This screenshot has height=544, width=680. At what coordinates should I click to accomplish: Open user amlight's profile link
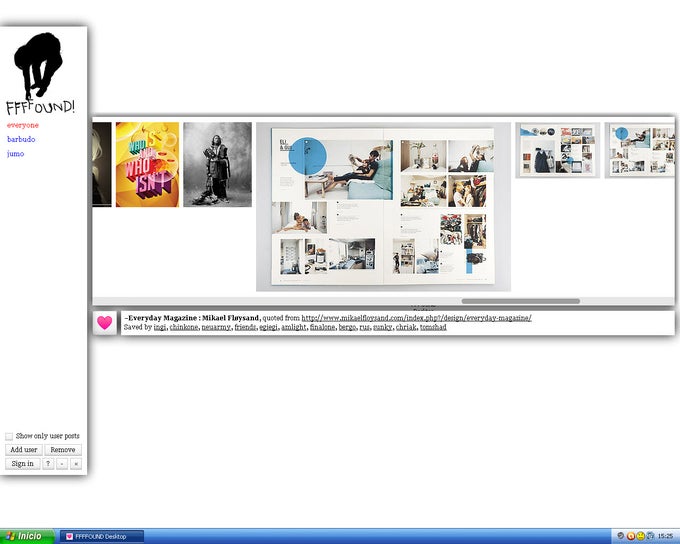(x=294, y=327)
